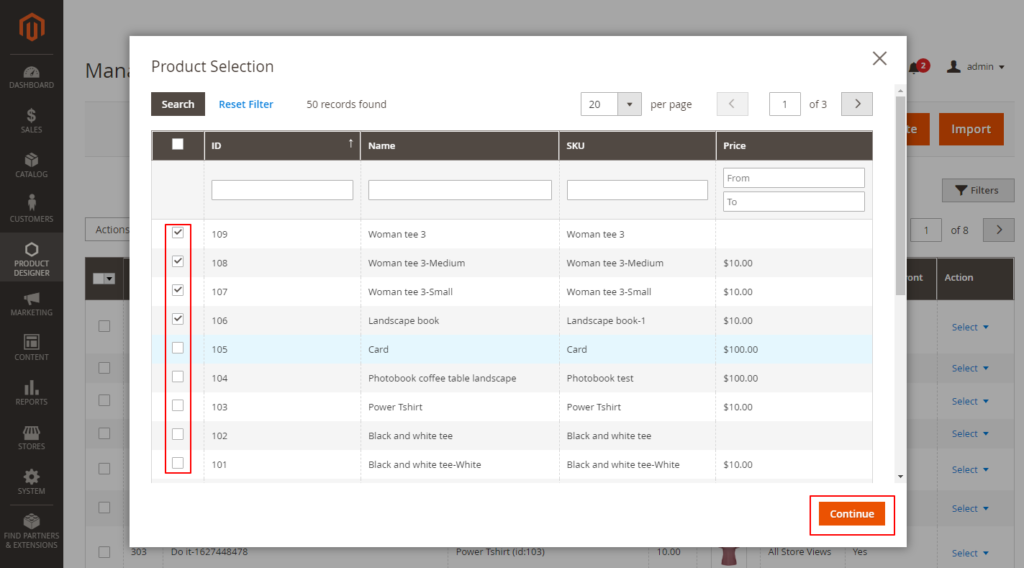The image size is (1024, 568).
Task: Click the Name filter input field
Action: 460,190
